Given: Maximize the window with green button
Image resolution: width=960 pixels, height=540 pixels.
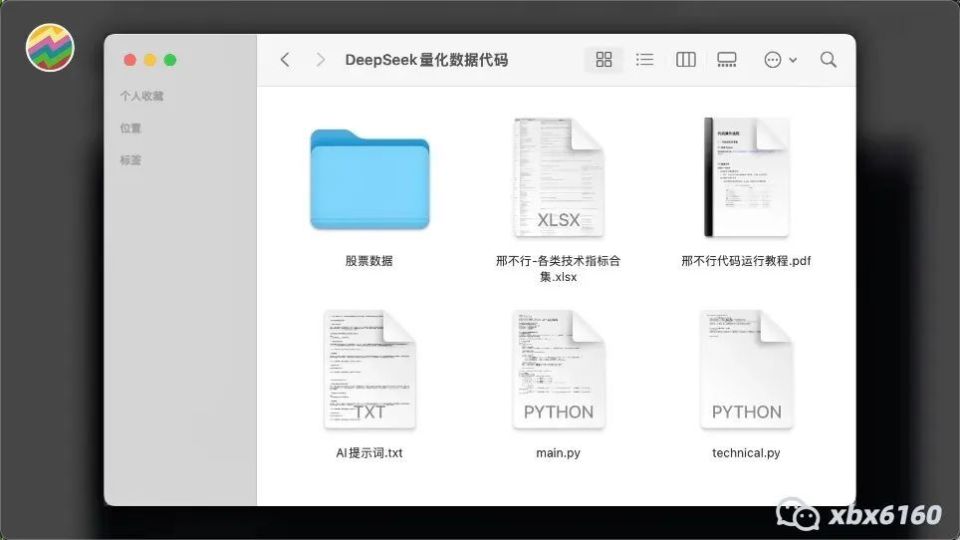Looking at the screenshot, I should click(170, 60).
